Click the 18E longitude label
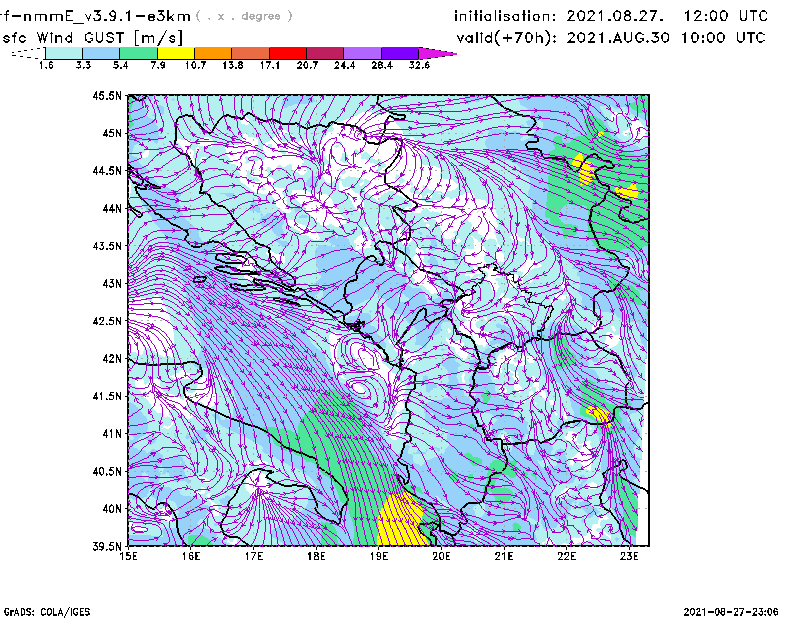 tap(316, 556)
